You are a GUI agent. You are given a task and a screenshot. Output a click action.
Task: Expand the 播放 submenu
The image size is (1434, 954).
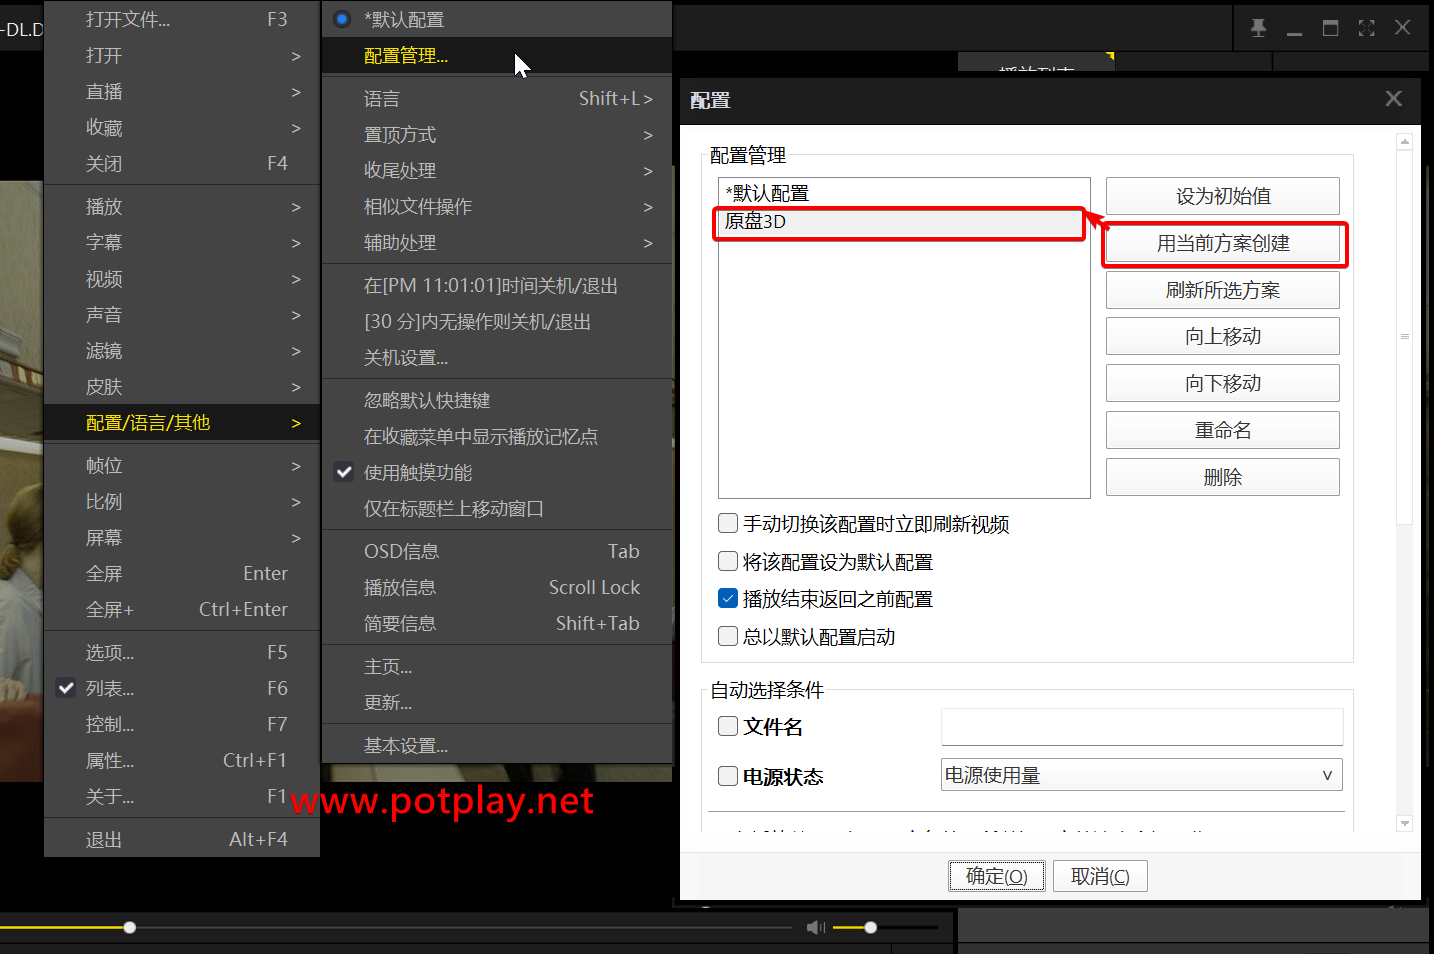pyautogui.click(x=182, y=207)
